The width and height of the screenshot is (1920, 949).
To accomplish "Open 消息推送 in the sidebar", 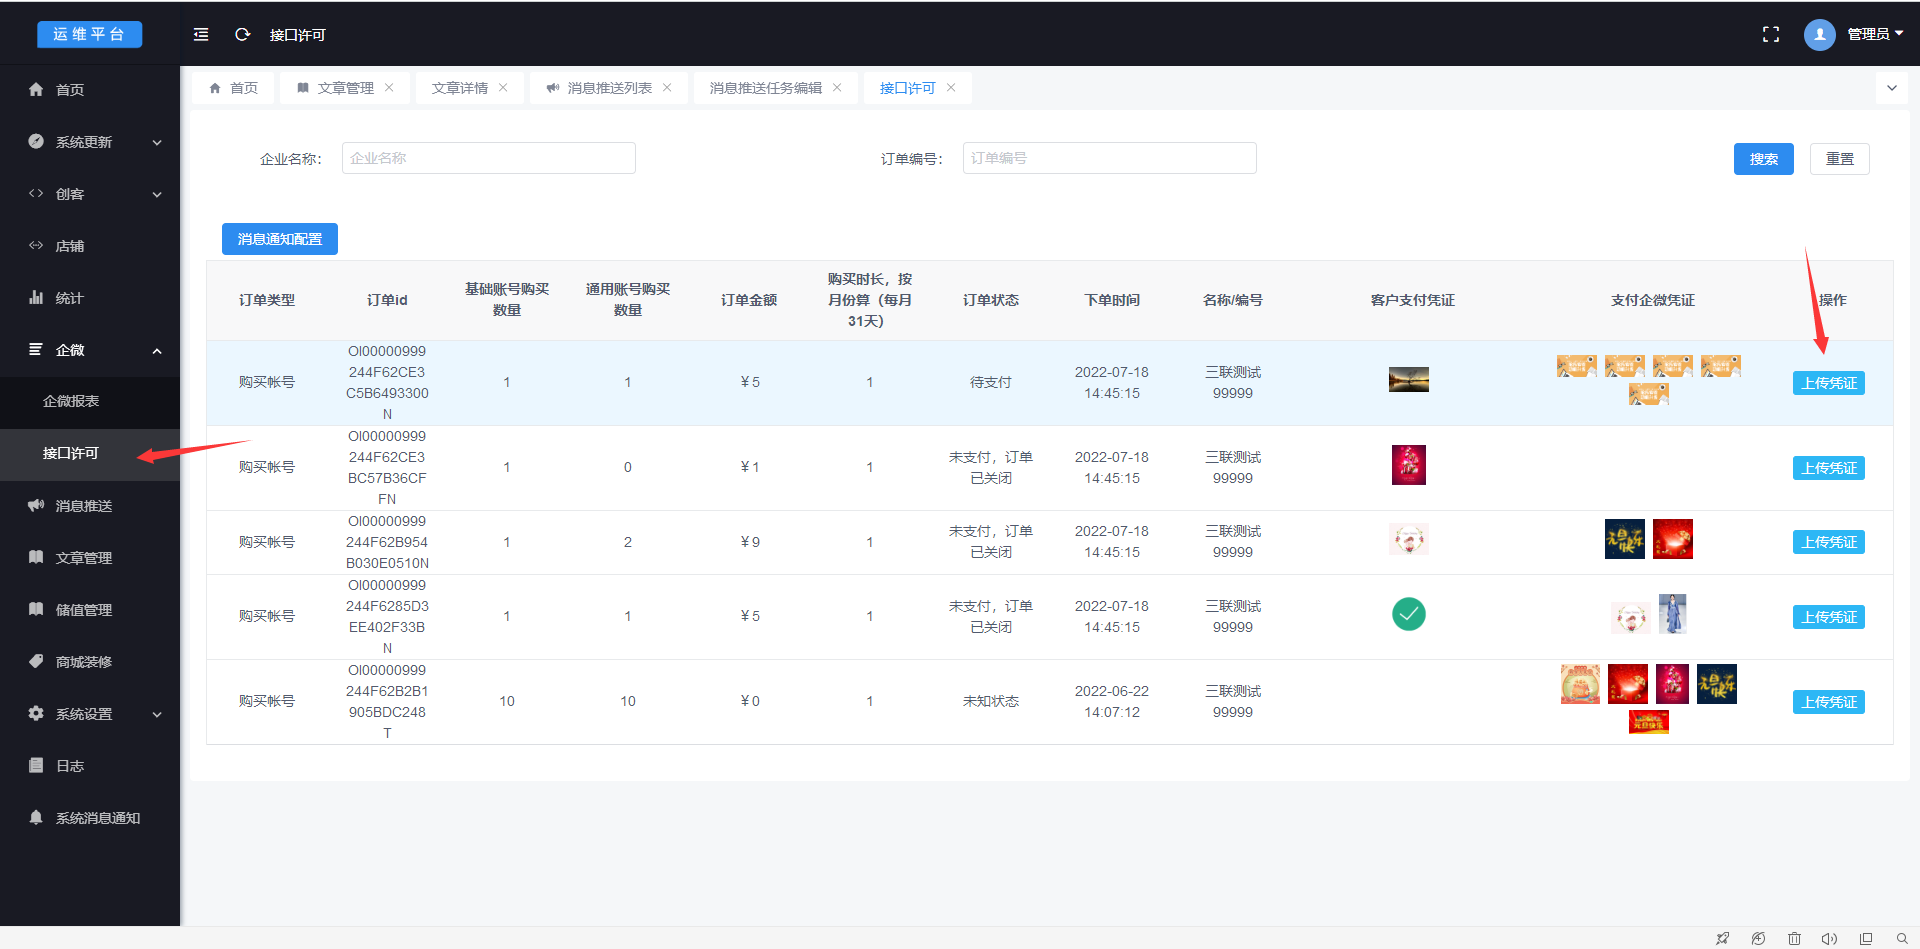I will tap(84, 506).
